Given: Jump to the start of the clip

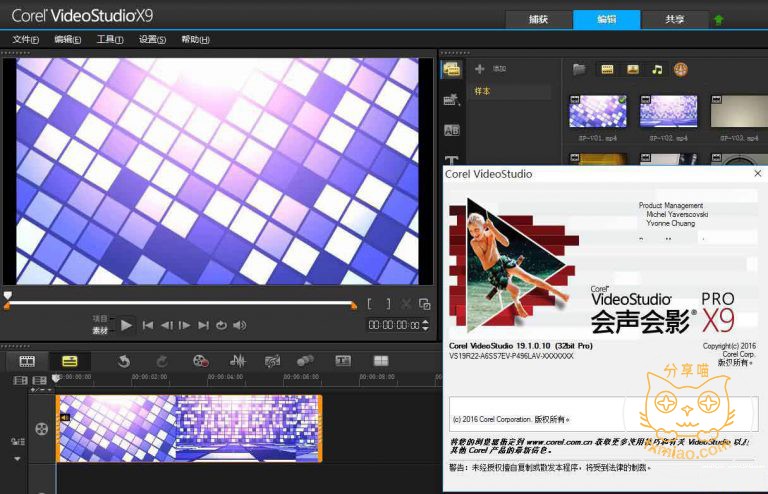Looking at the screenshot, I should 147,325.
